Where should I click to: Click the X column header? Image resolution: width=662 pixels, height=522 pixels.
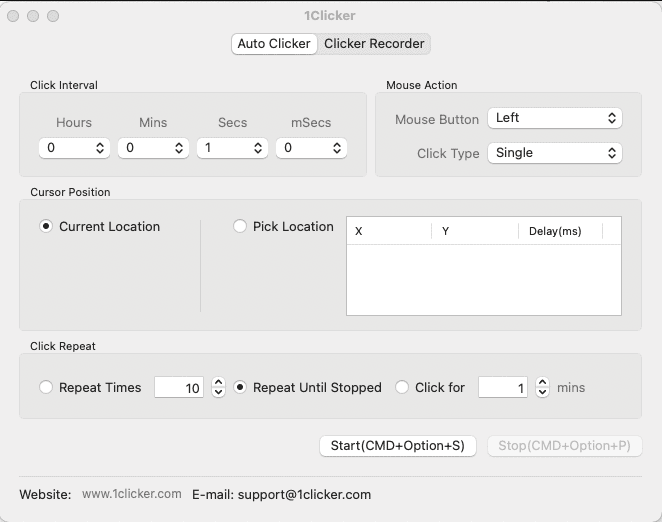click(389, 231)
